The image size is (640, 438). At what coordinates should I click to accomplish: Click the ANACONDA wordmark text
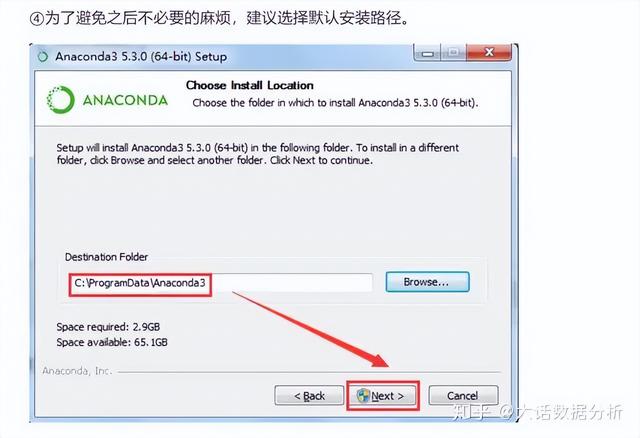pyautogui.click(x=125, y=100)
